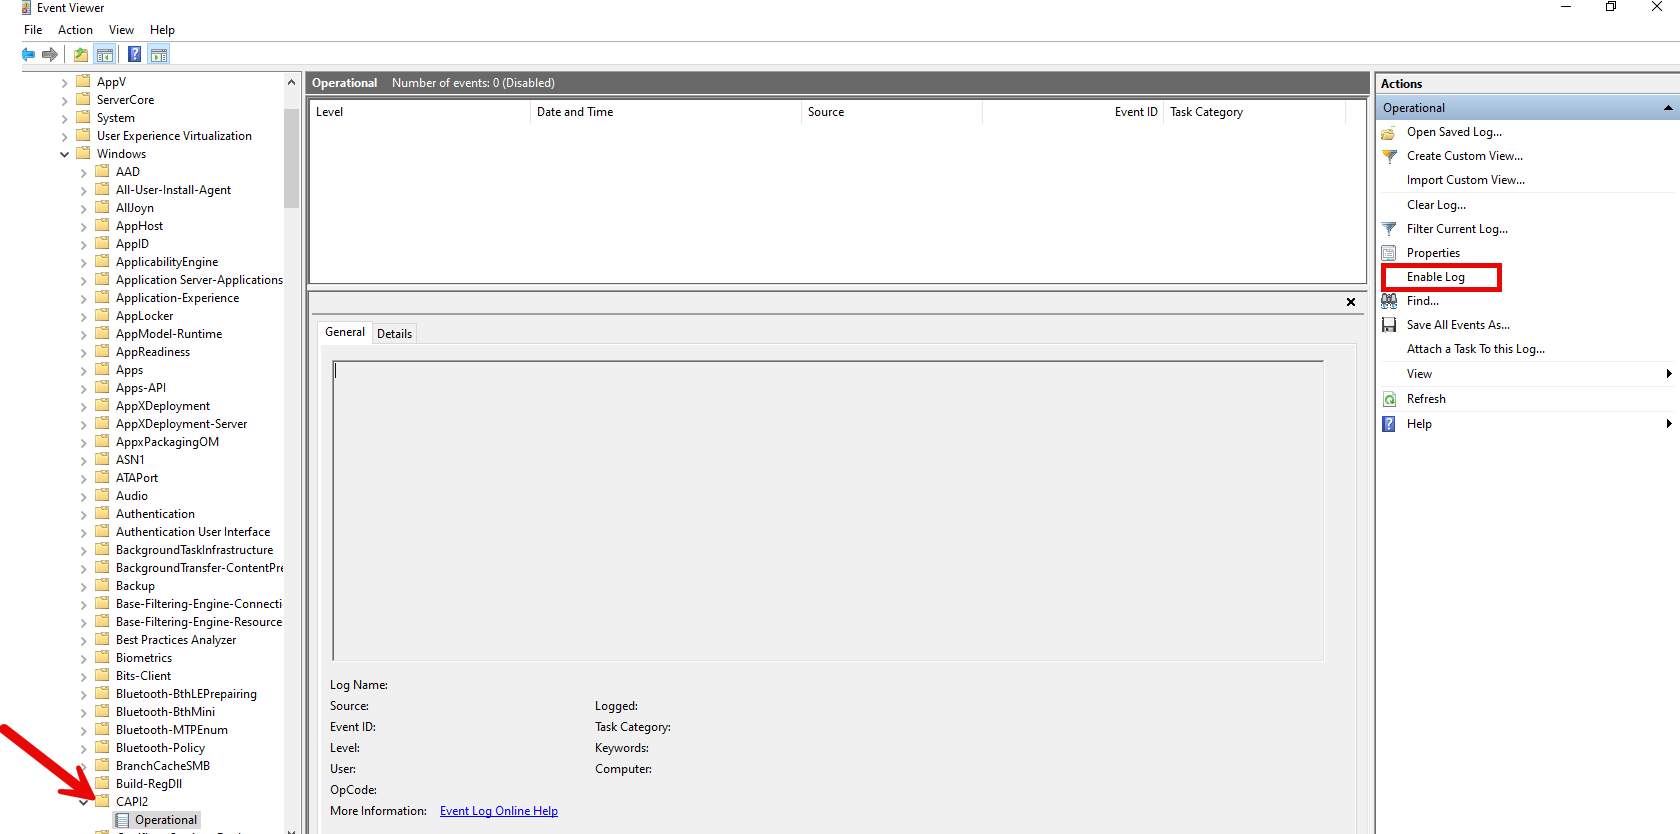Click the Event Viewer title bar icon
The height and width of the screenshot is (834, 1680).
26,8
